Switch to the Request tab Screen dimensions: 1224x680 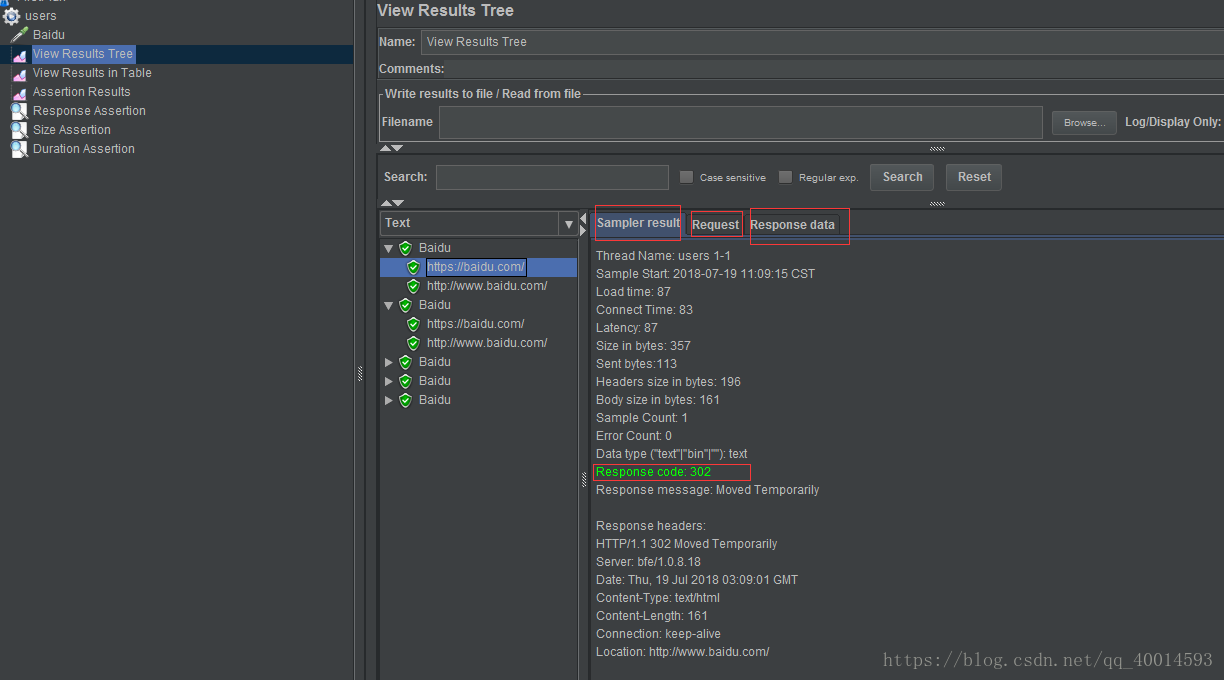click(x=716, y=225)
